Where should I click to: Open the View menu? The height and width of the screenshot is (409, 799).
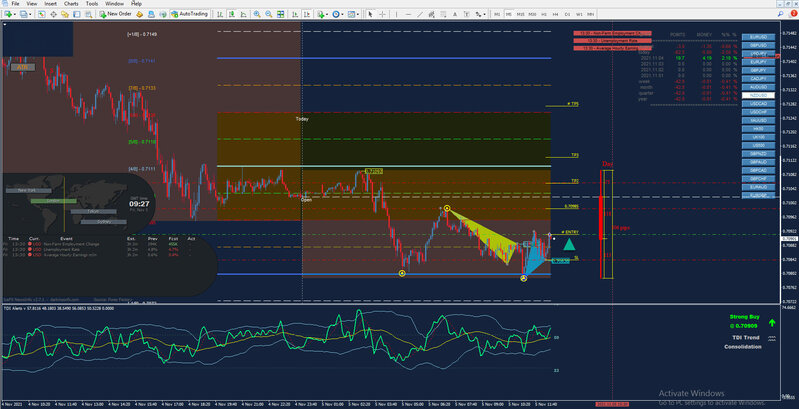(x=32, y=4)
